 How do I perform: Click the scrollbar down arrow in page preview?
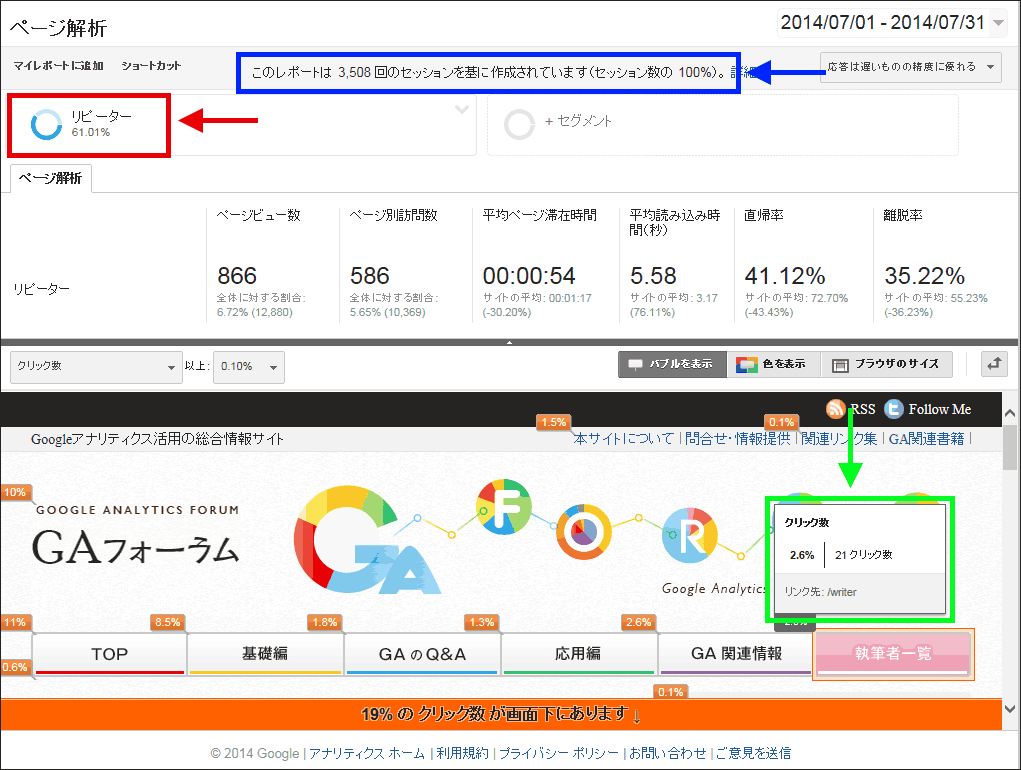(1009, 709)
